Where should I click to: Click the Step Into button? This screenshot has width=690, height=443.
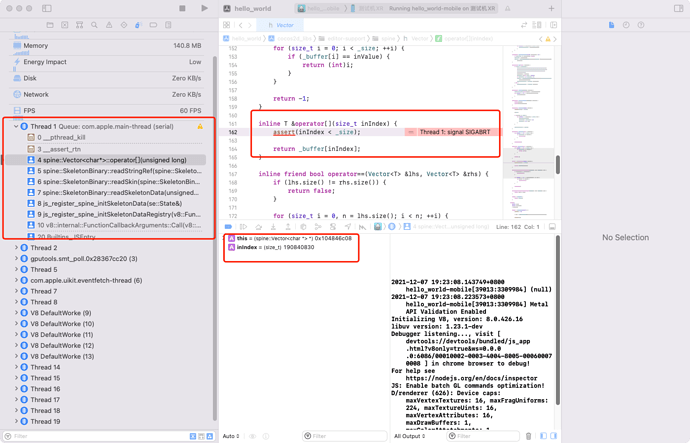pyautogui.click(x=273, y=227)
